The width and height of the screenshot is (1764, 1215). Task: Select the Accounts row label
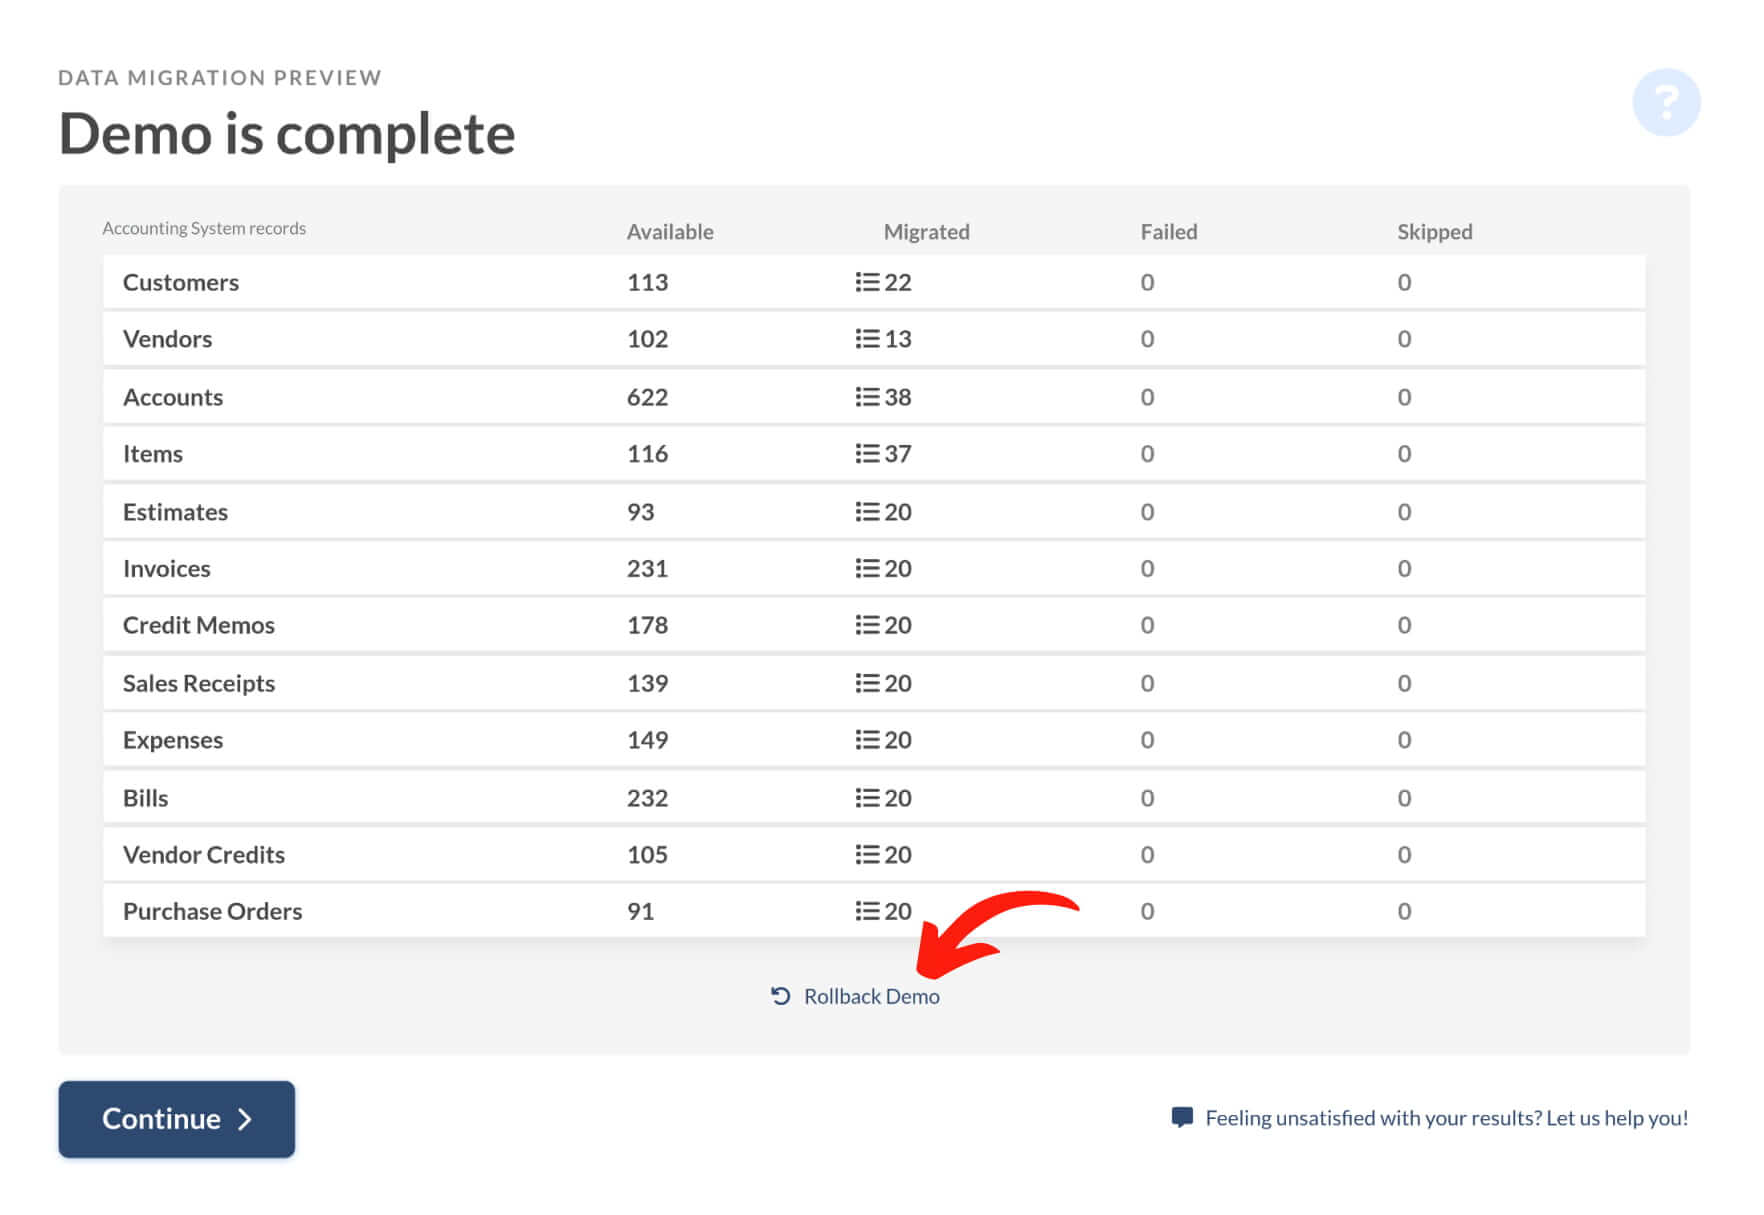pyautogui.click(x=173, y=397)
